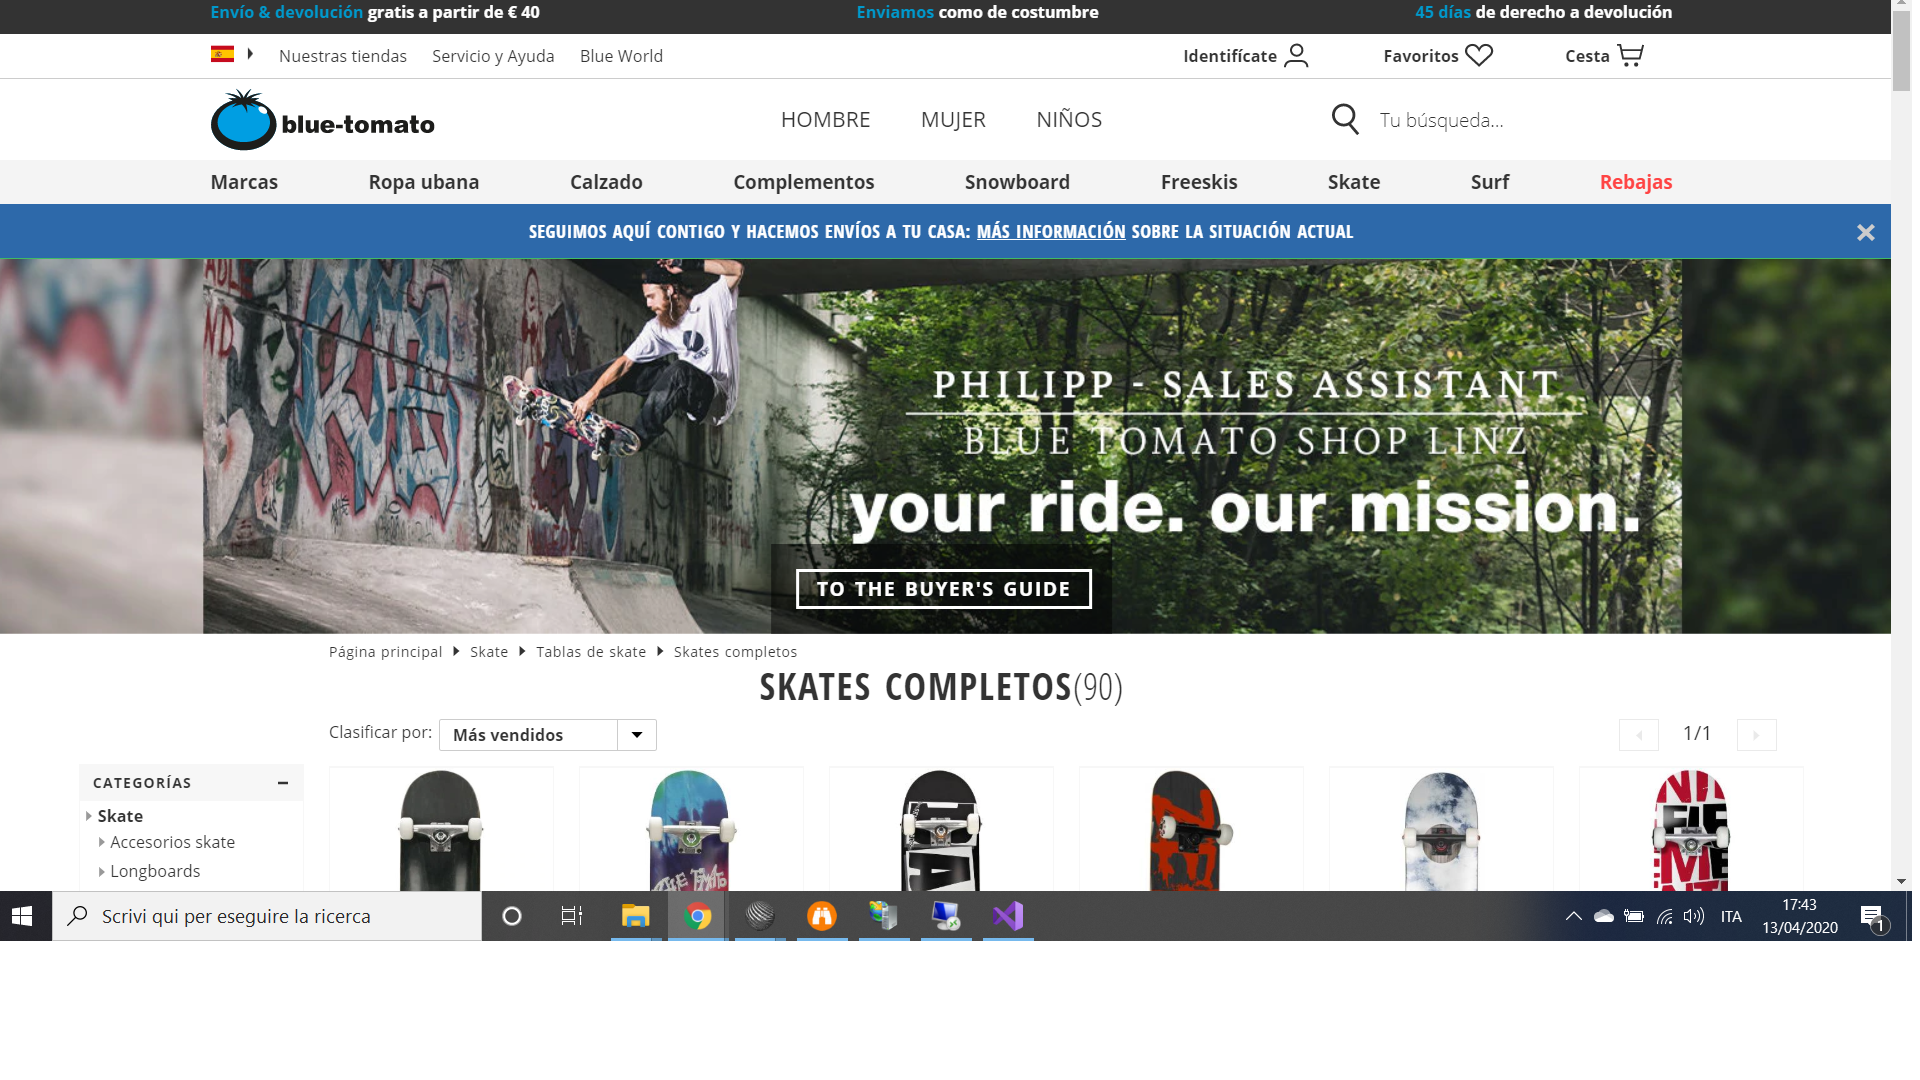1920x1080 pixels.
Task: Open the Windows notification center
Action: click(x=1872, y=916)
